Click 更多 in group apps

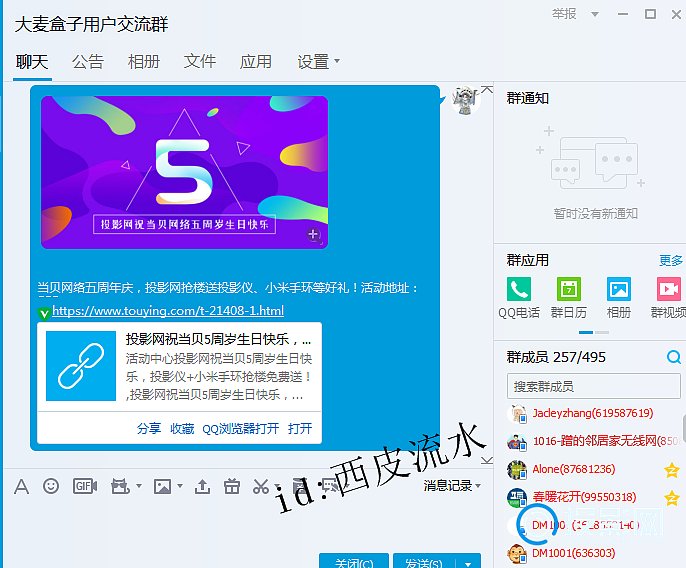tap(671, 260)
